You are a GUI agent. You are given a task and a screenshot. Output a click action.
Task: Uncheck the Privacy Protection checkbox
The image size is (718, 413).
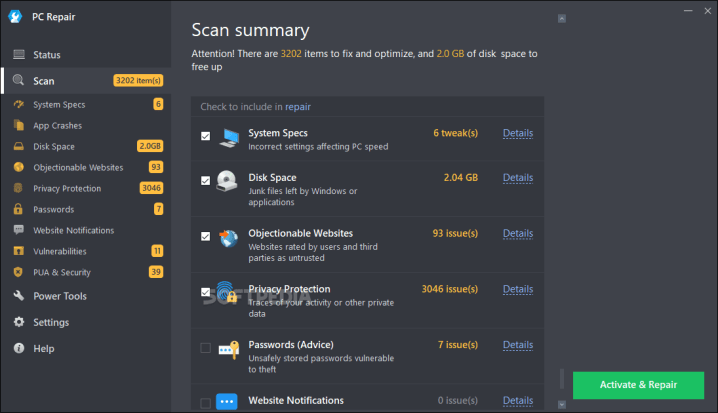coord(206,292)
